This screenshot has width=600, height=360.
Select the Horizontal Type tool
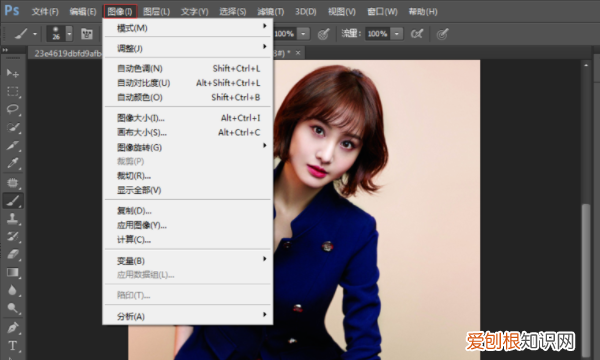click(13, 346)
